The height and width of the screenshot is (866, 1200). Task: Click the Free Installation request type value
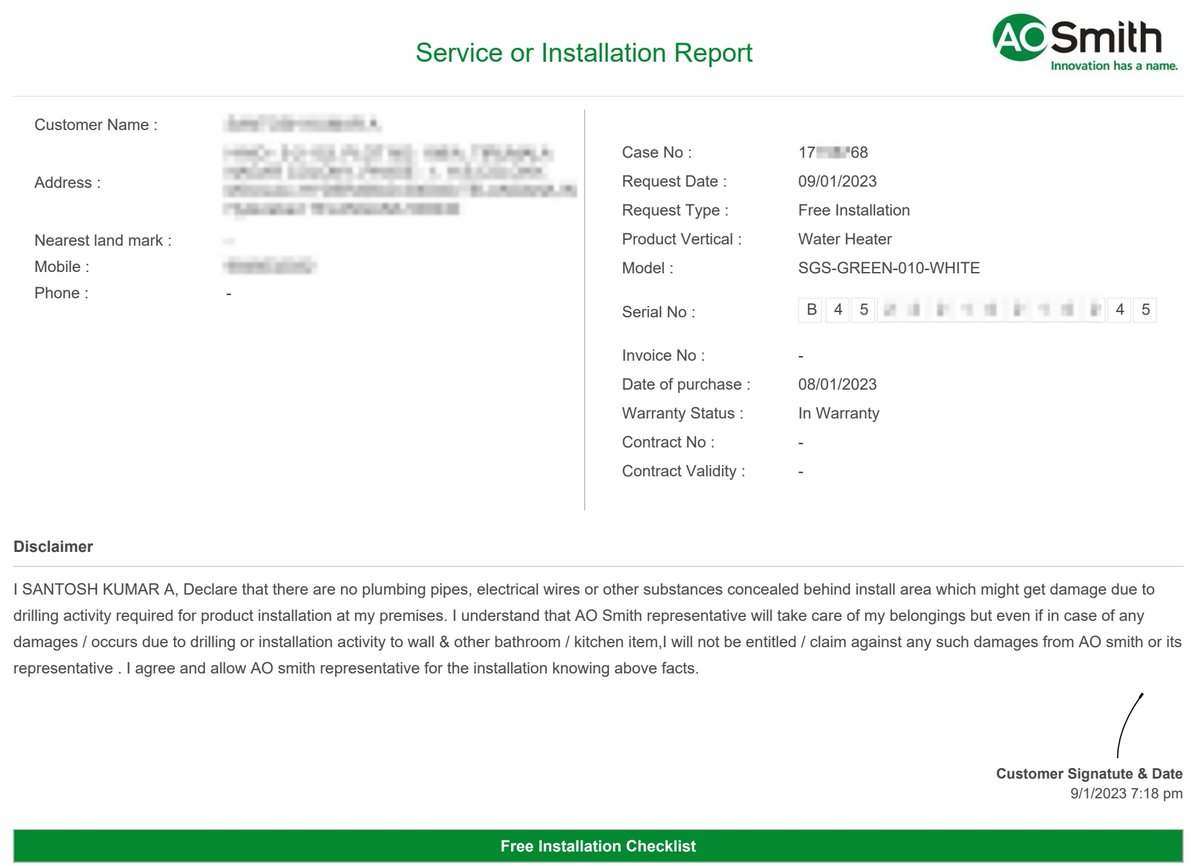(854, 211)
